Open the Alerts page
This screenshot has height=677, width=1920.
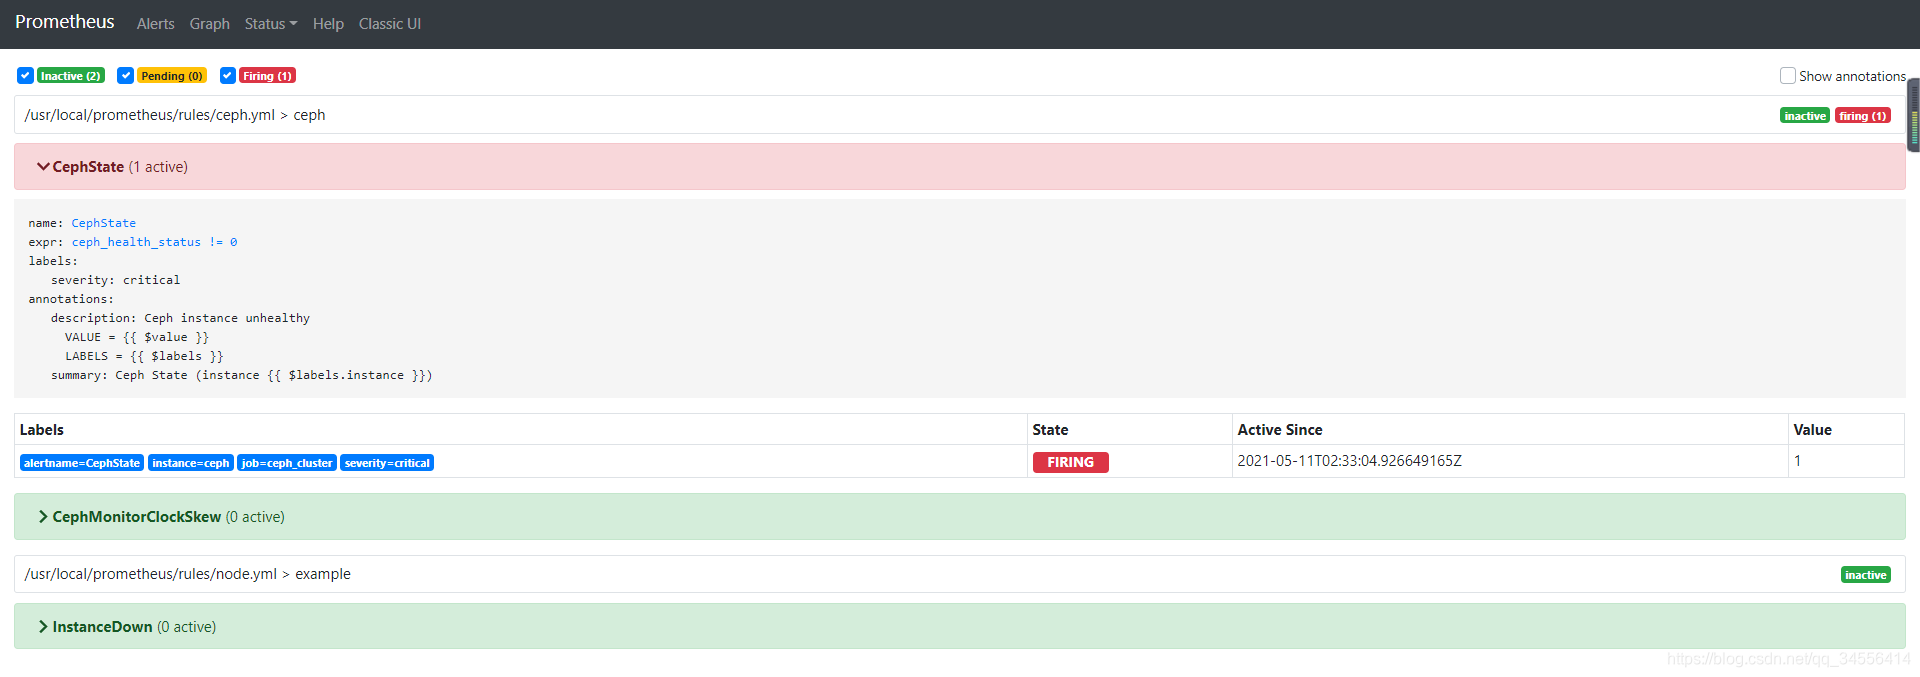pyautogui.click(x=155, y=24)
